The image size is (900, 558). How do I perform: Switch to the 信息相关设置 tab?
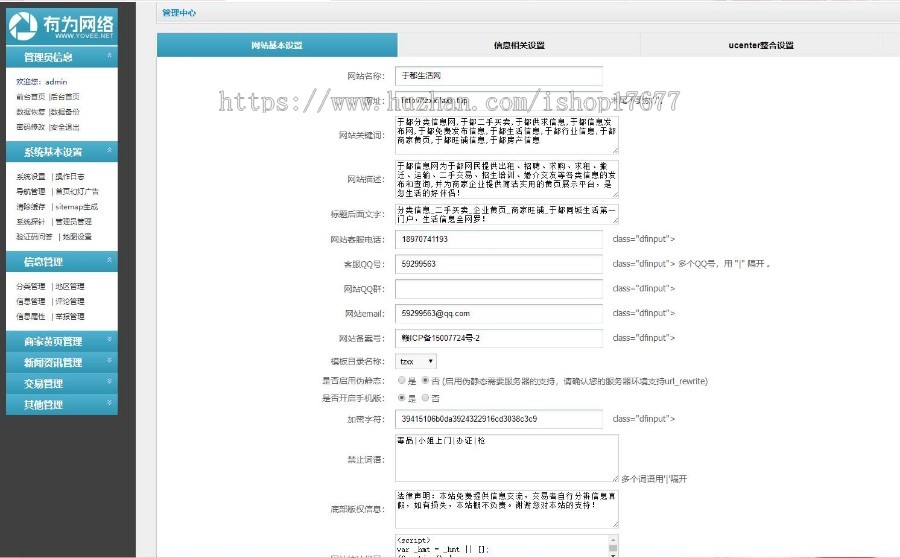click(519, 45)
